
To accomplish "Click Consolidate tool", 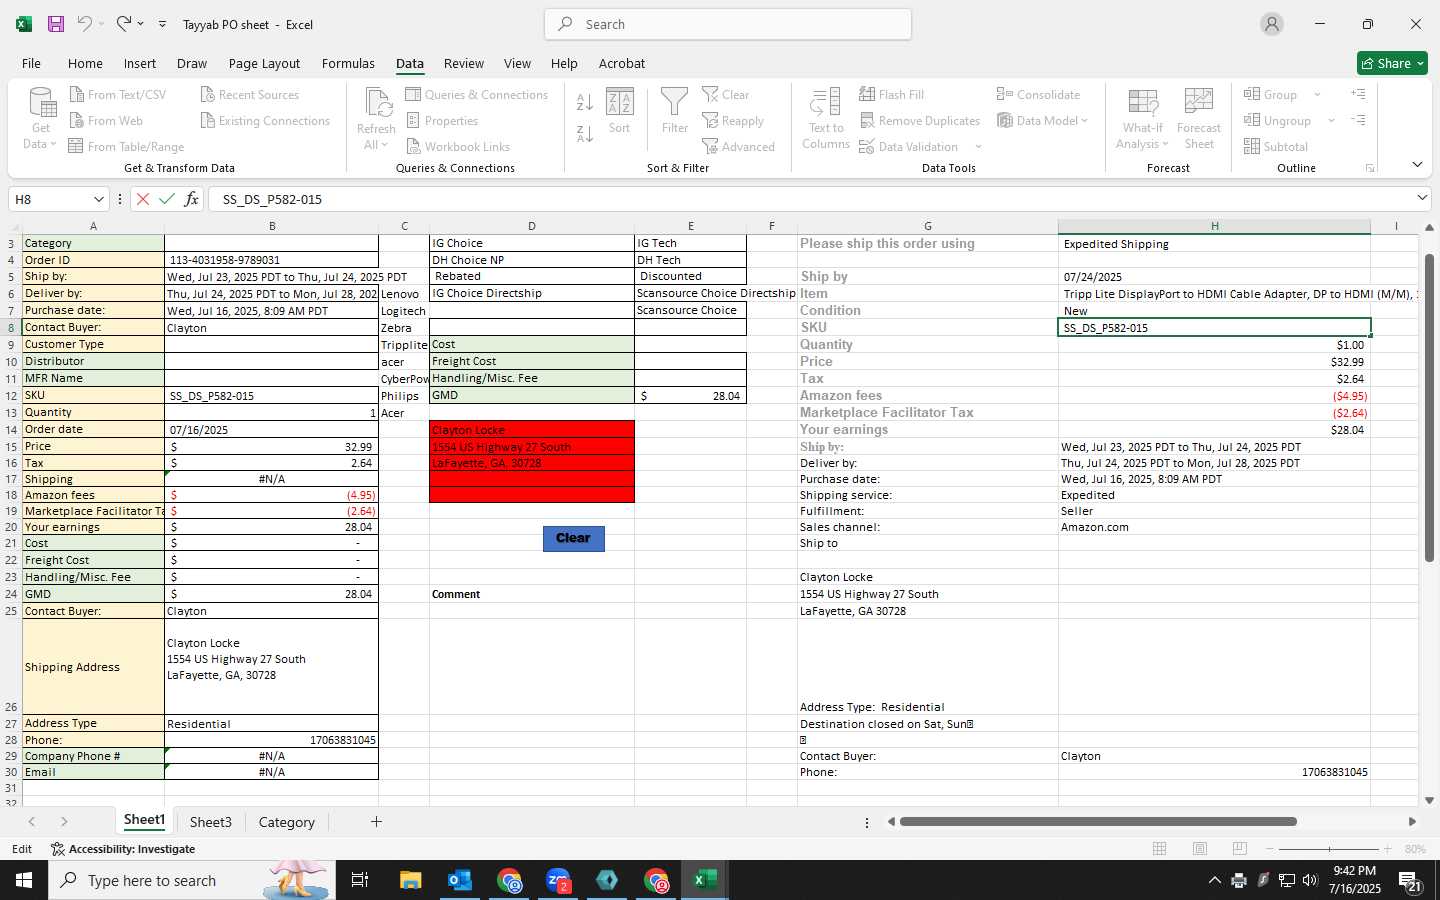I will tap(1038, 95).
